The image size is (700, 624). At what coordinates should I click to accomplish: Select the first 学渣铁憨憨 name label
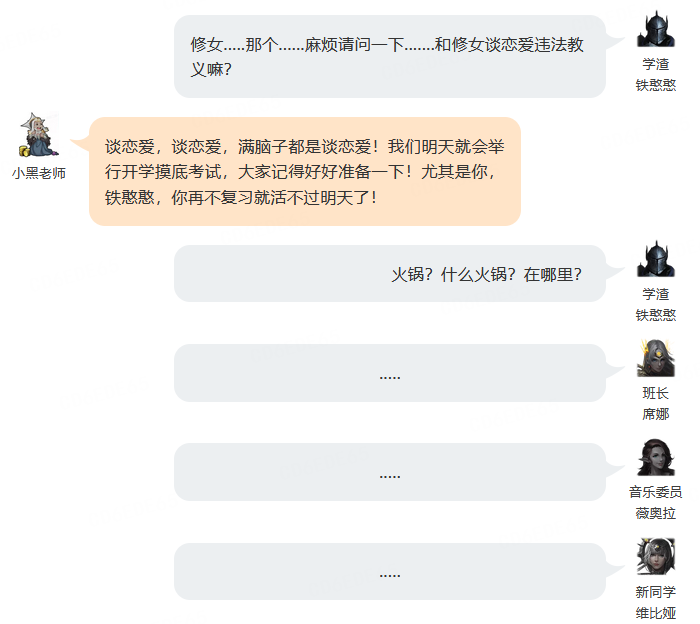tap(655, 75)
